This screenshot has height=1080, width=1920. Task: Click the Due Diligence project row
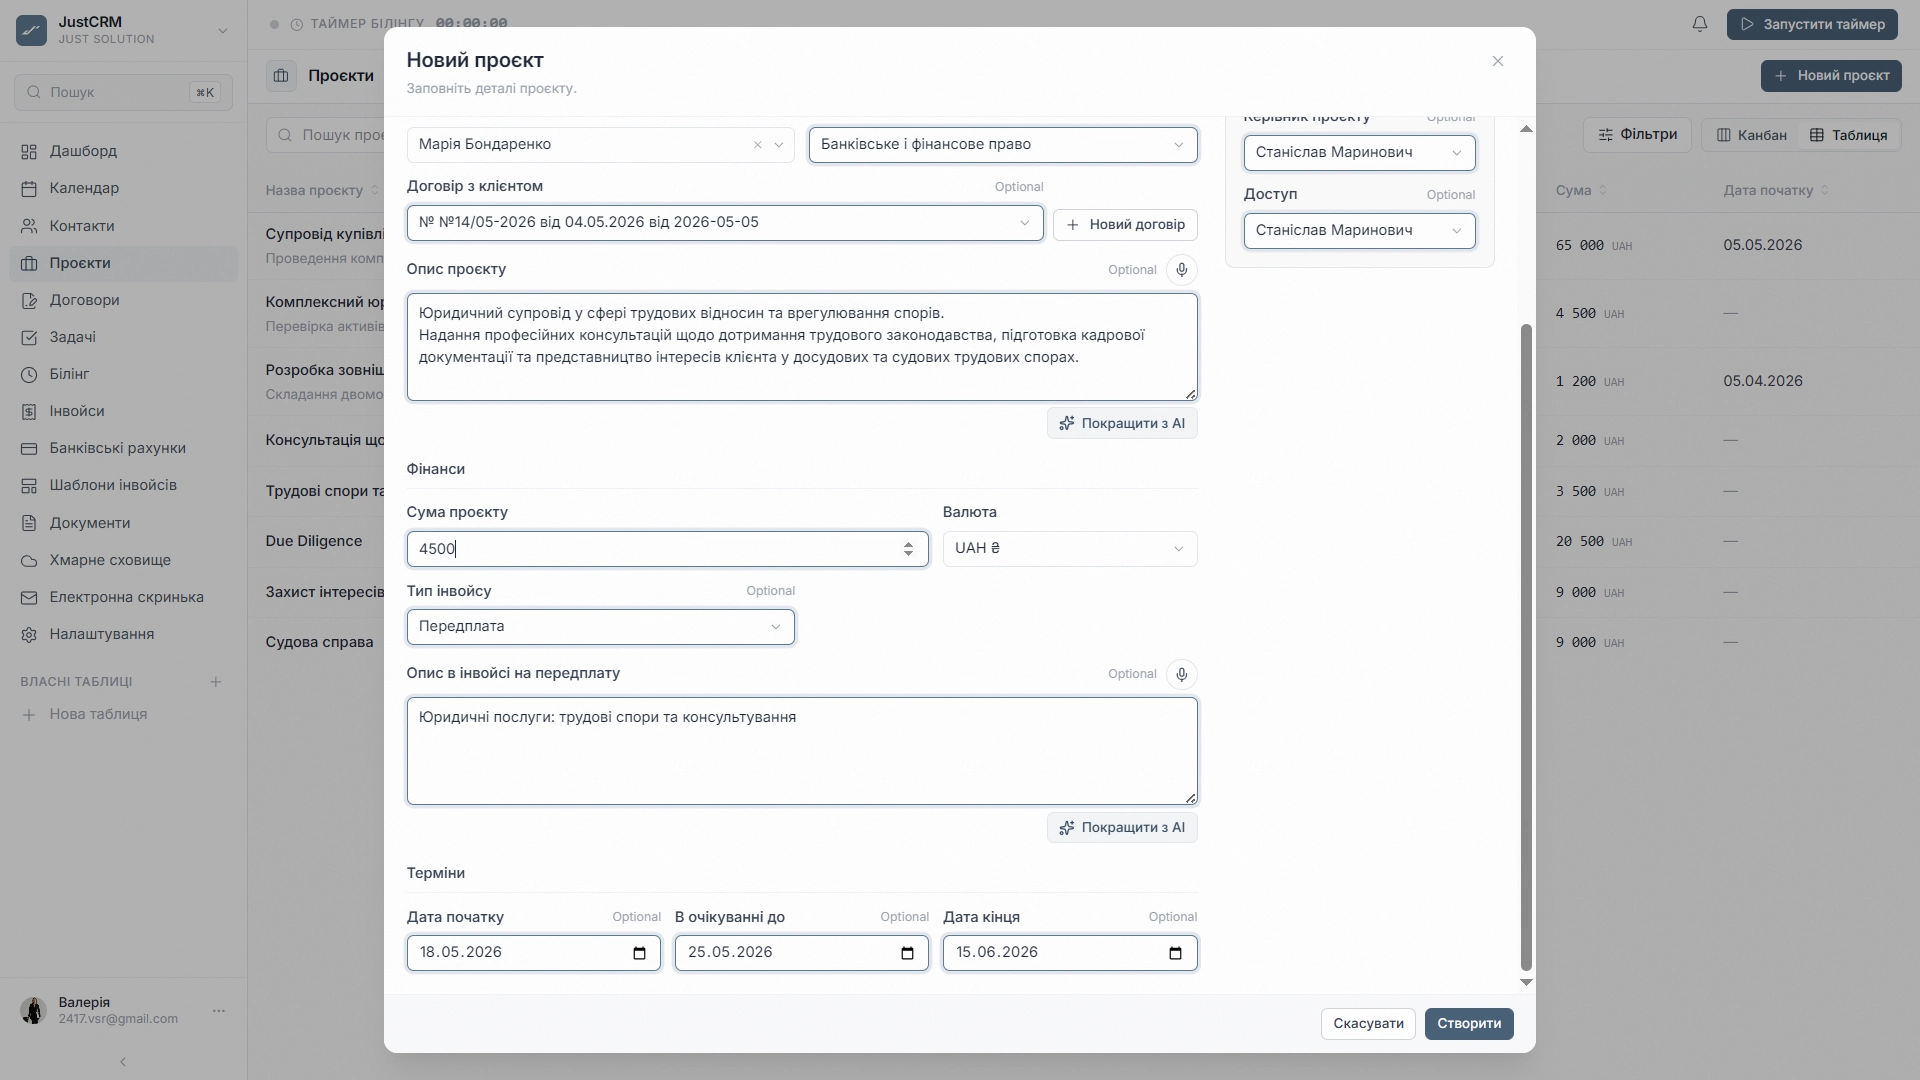(313, 541)
